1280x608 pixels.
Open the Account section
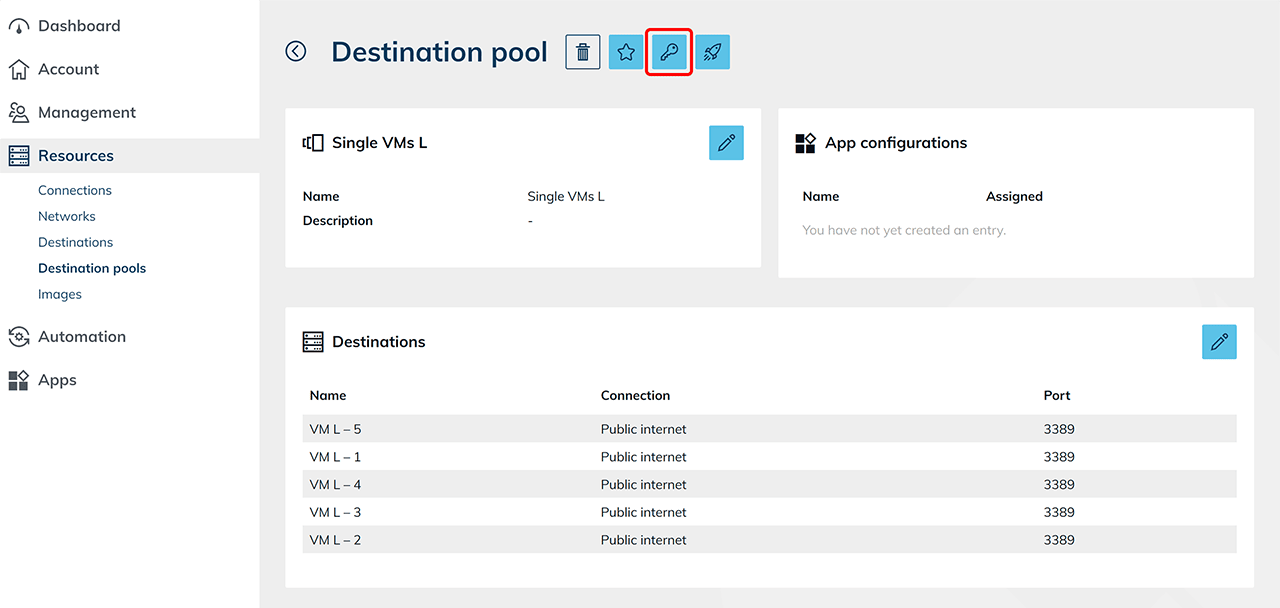click(x=68, y=69)
